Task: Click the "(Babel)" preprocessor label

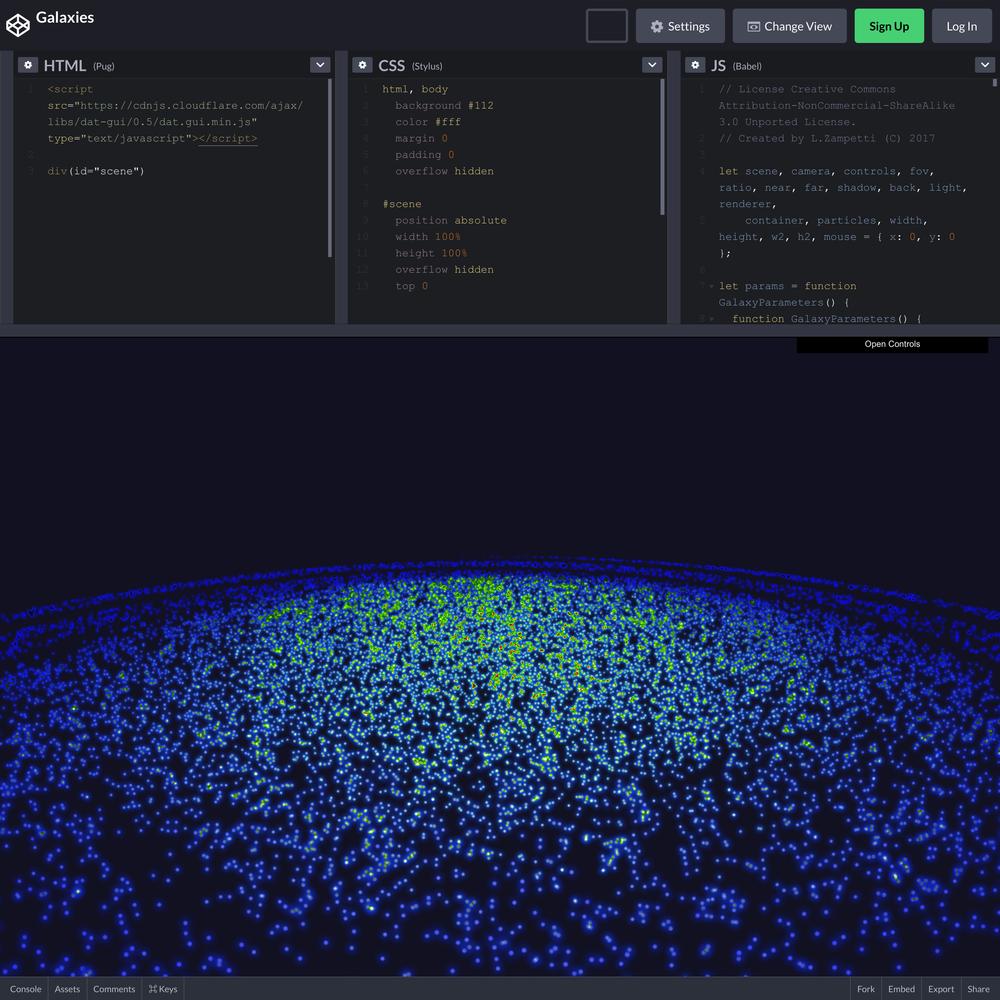Action: point(747,66)
